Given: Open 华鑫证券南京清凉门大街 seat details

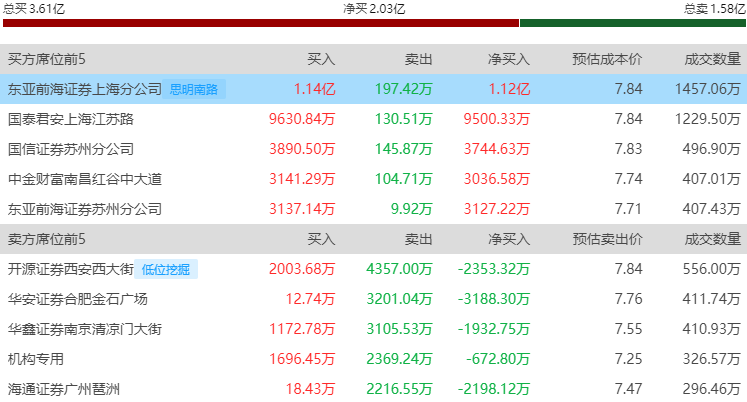Looking at the screenshot, I should 85,329.
